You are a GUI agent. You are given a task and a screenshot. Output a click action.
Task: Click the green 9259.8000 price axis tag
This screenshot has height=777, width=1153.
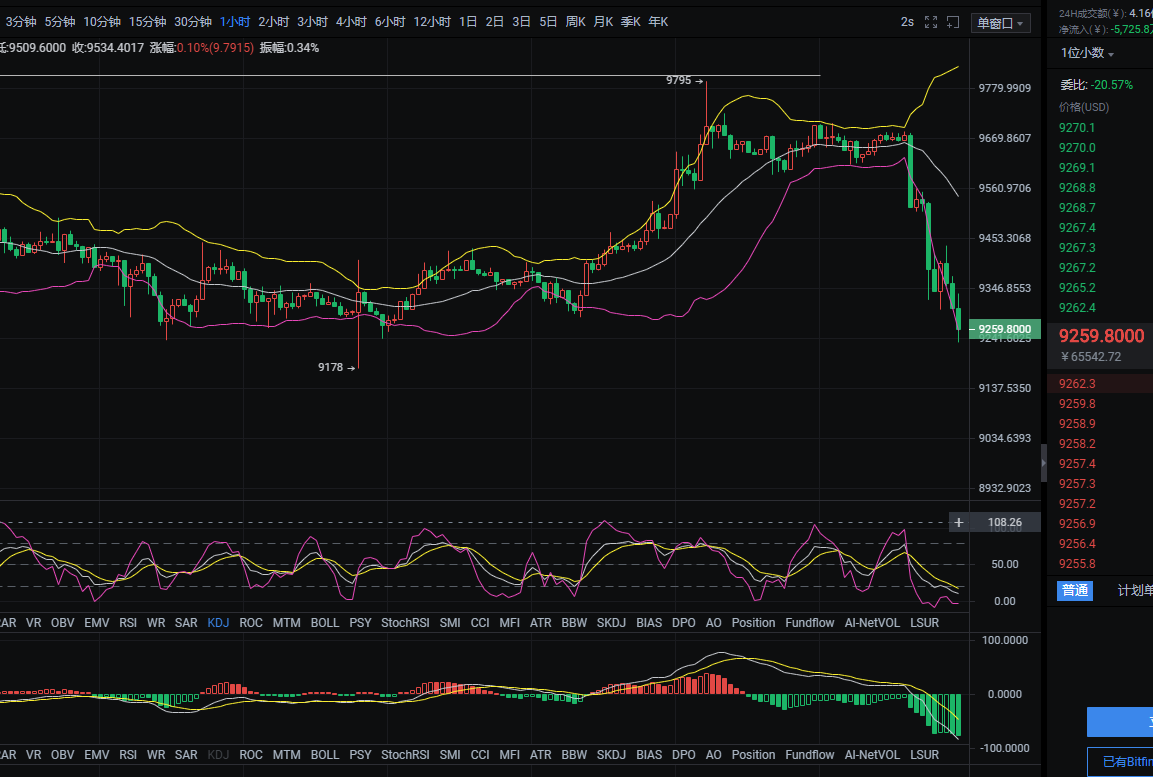[1005, 329]
